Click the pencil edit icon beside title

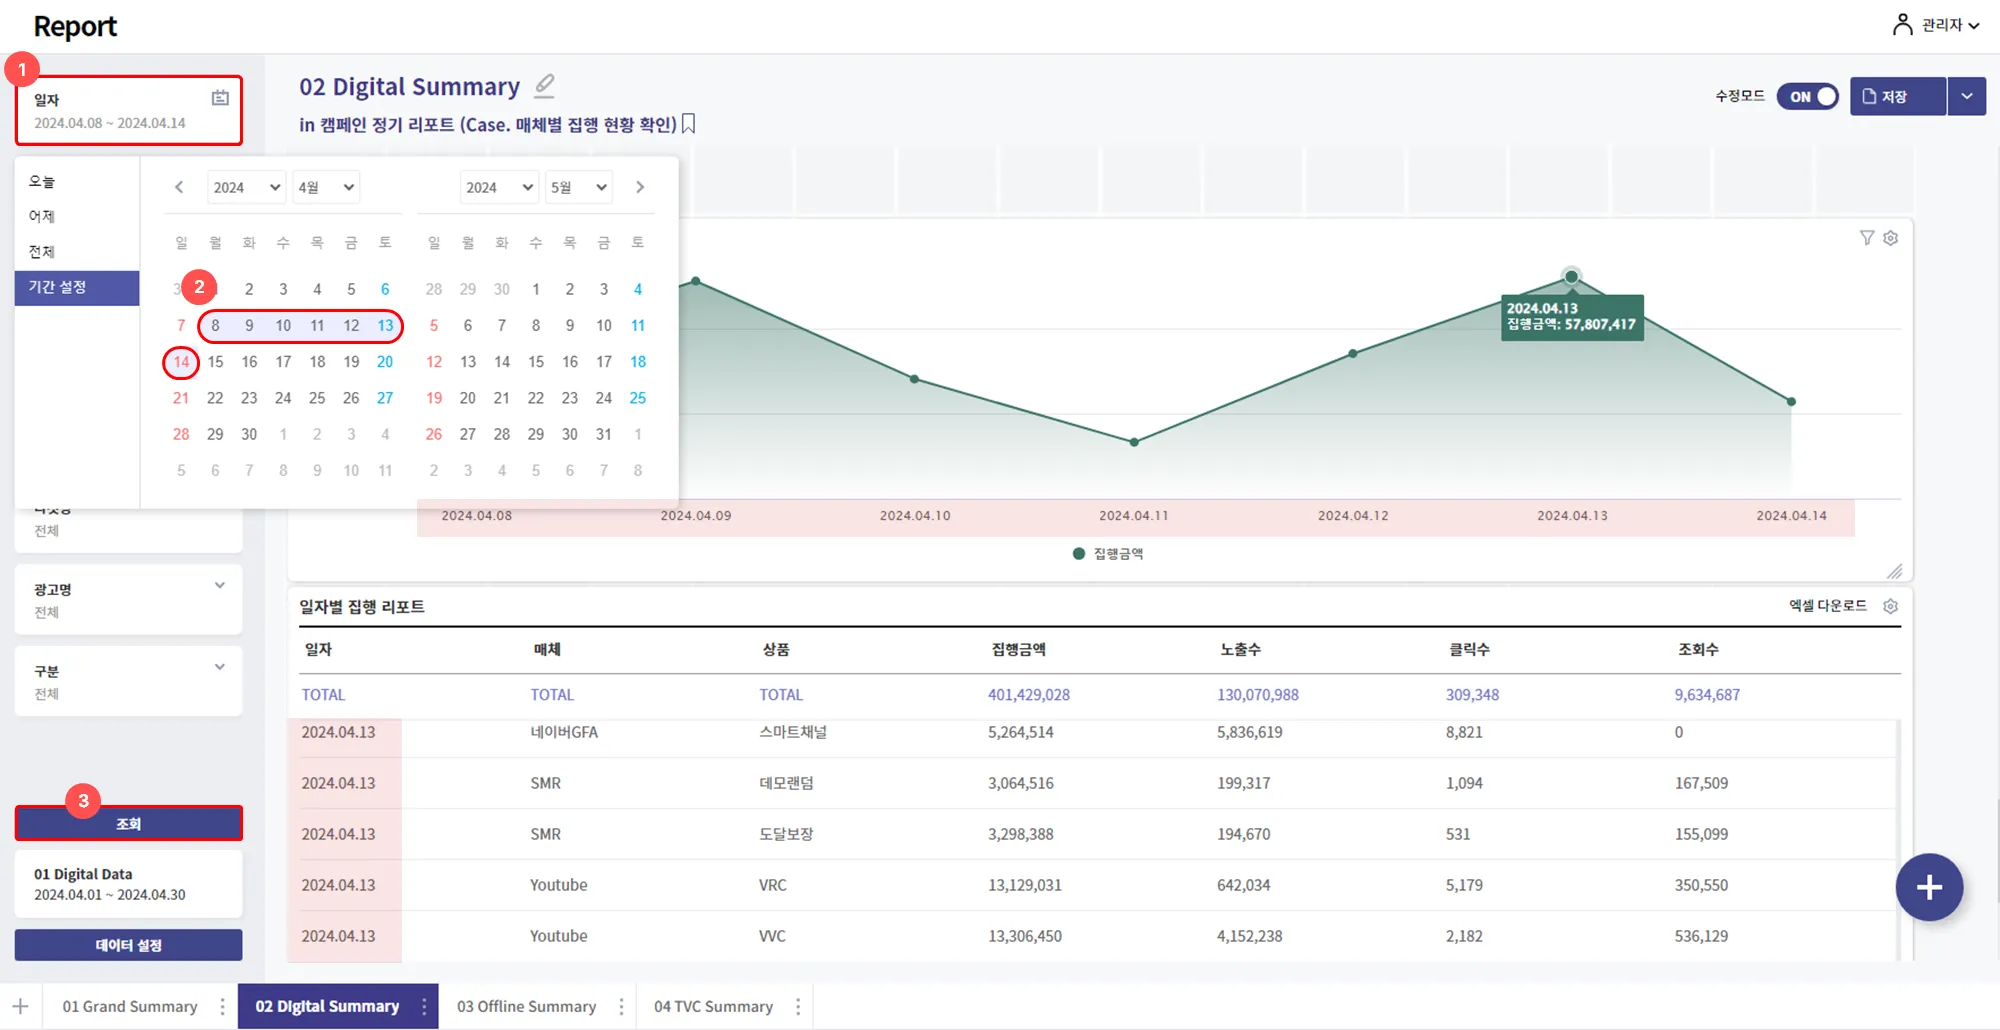click(x=544, y=86)
